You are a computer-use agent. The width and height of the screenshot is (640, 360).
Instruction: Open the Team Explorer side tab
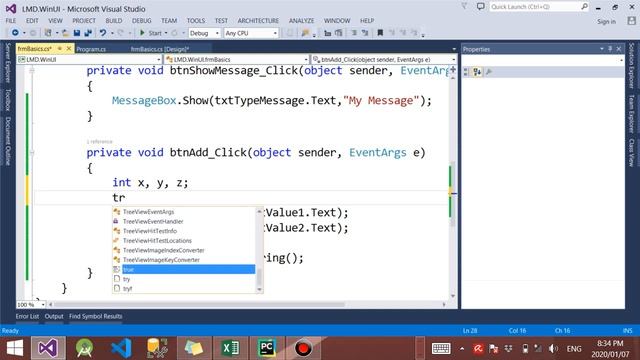pos(631,114)
